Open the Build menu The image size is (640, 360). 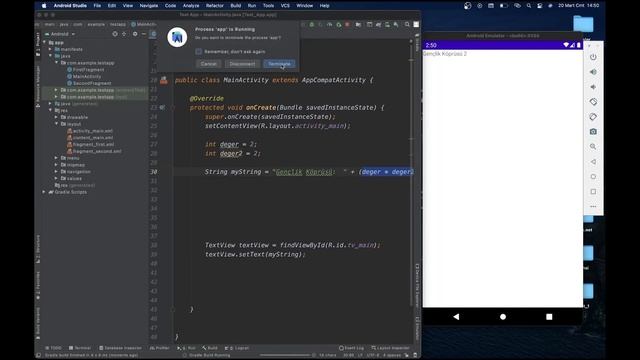(236, 6)
